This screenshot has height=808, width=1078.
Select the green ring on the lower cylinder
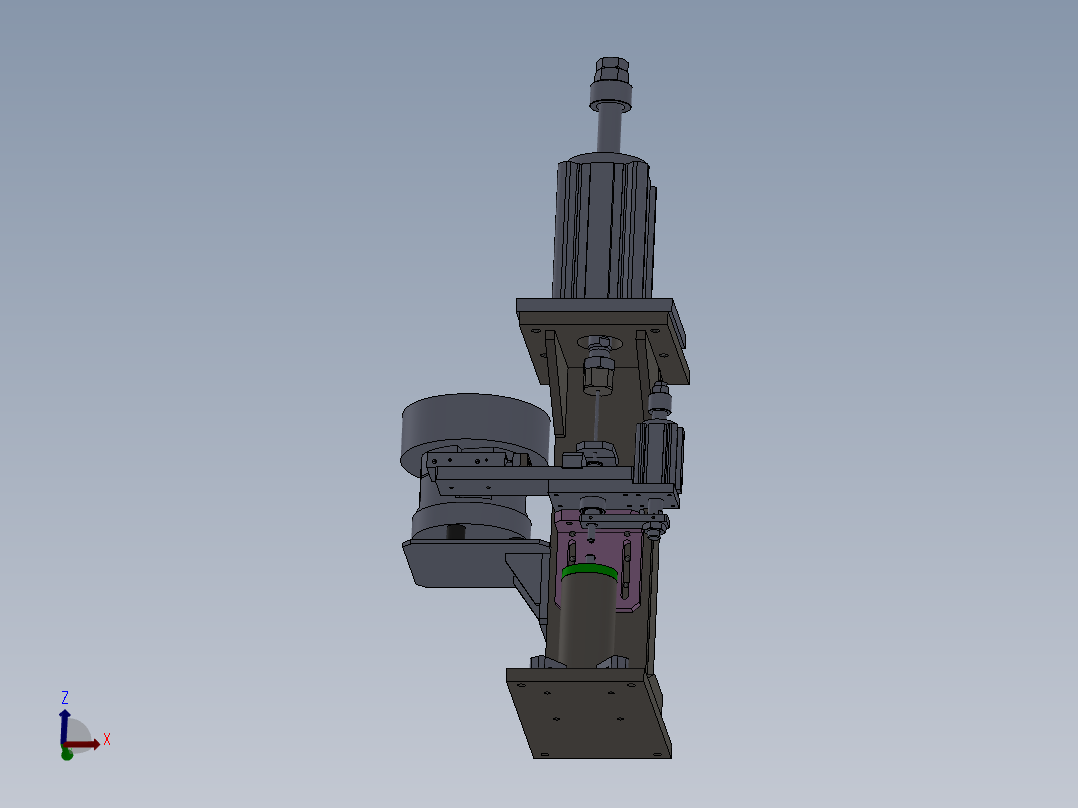[x=589, y=572]
